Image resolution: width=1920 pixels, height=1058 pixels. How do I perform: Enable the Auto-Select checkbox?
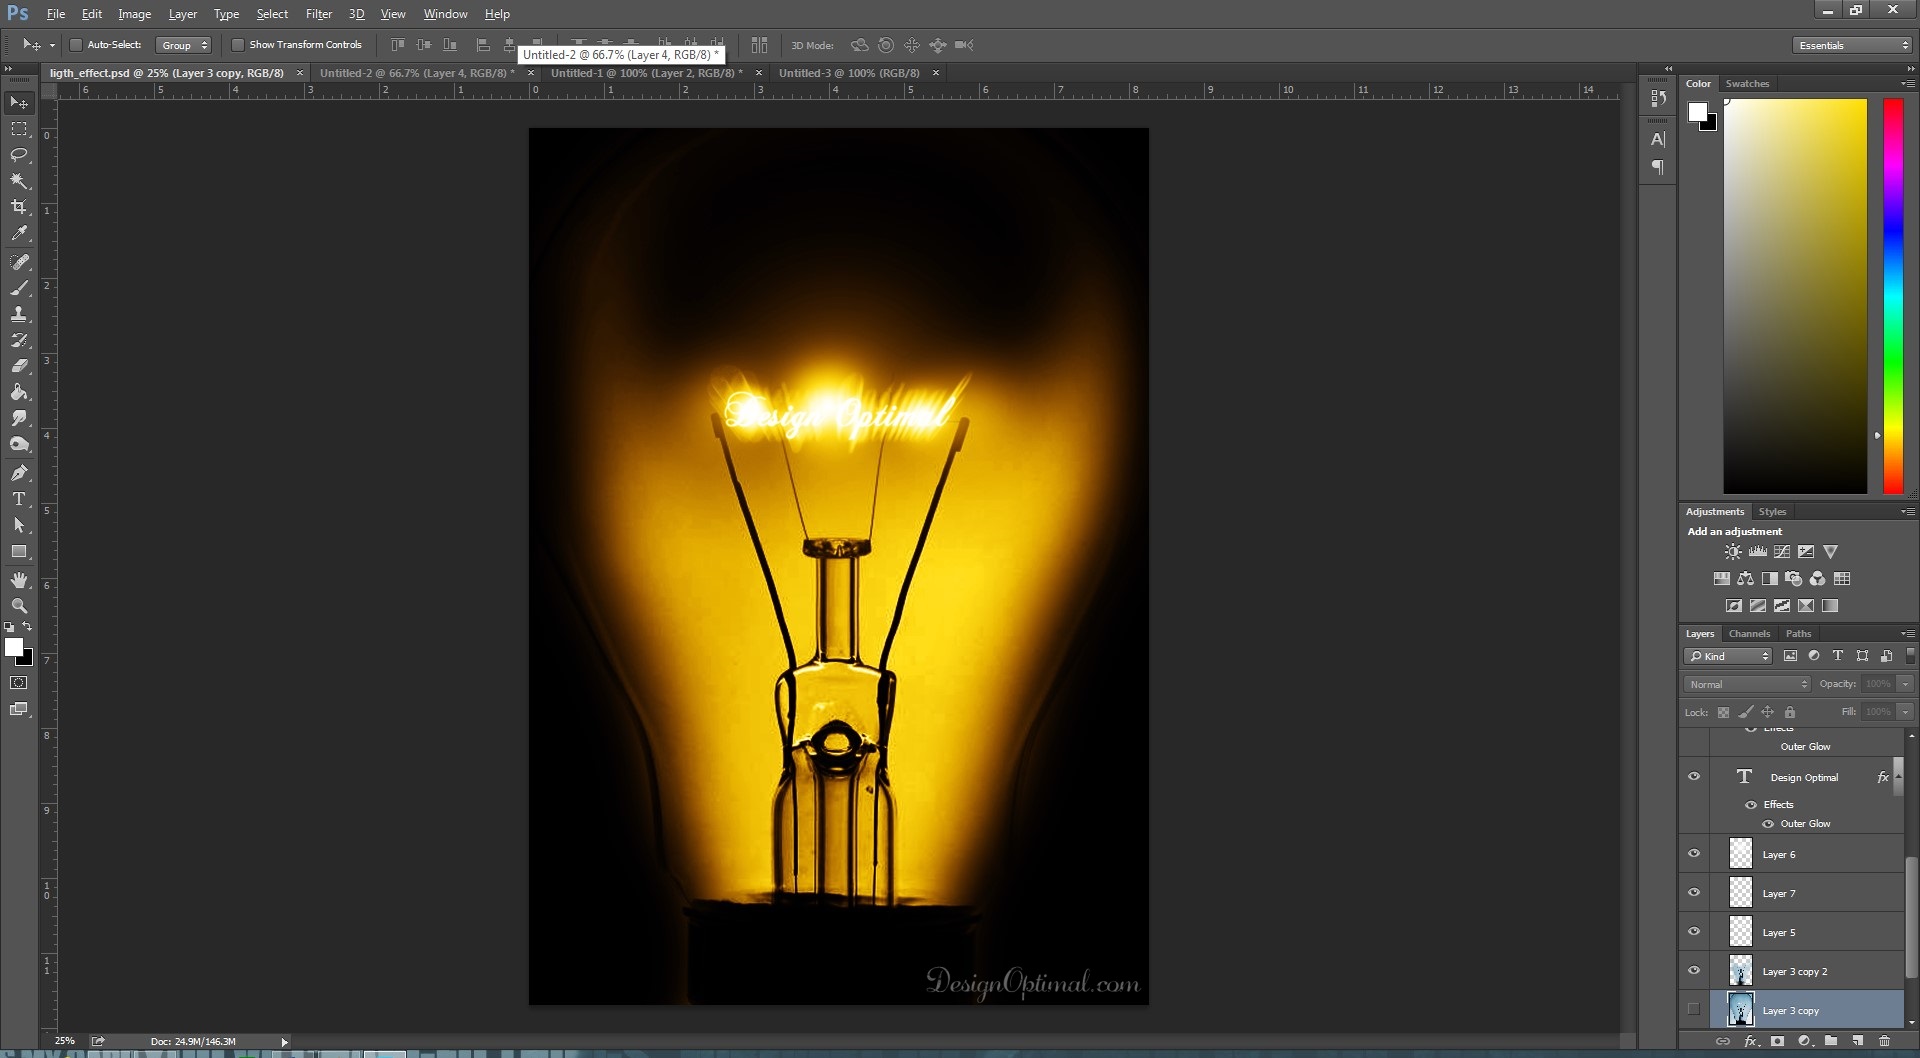[x=75, y=45]
